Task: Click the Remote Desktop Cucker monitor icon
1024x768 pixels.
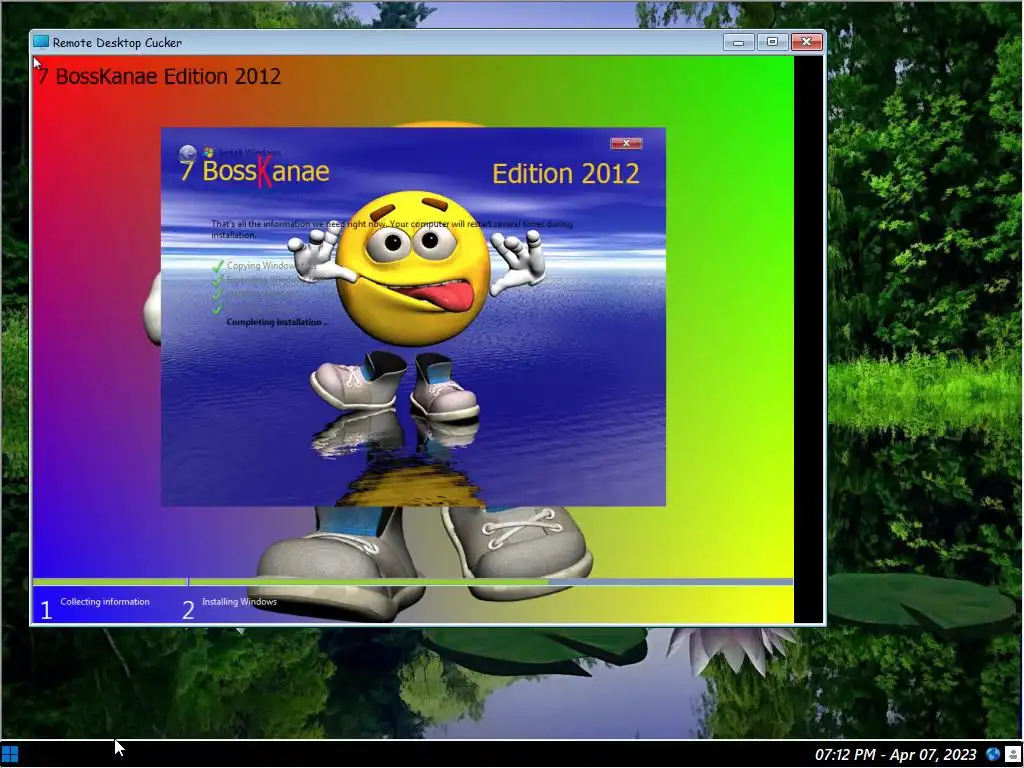Action: pos(40,42)
